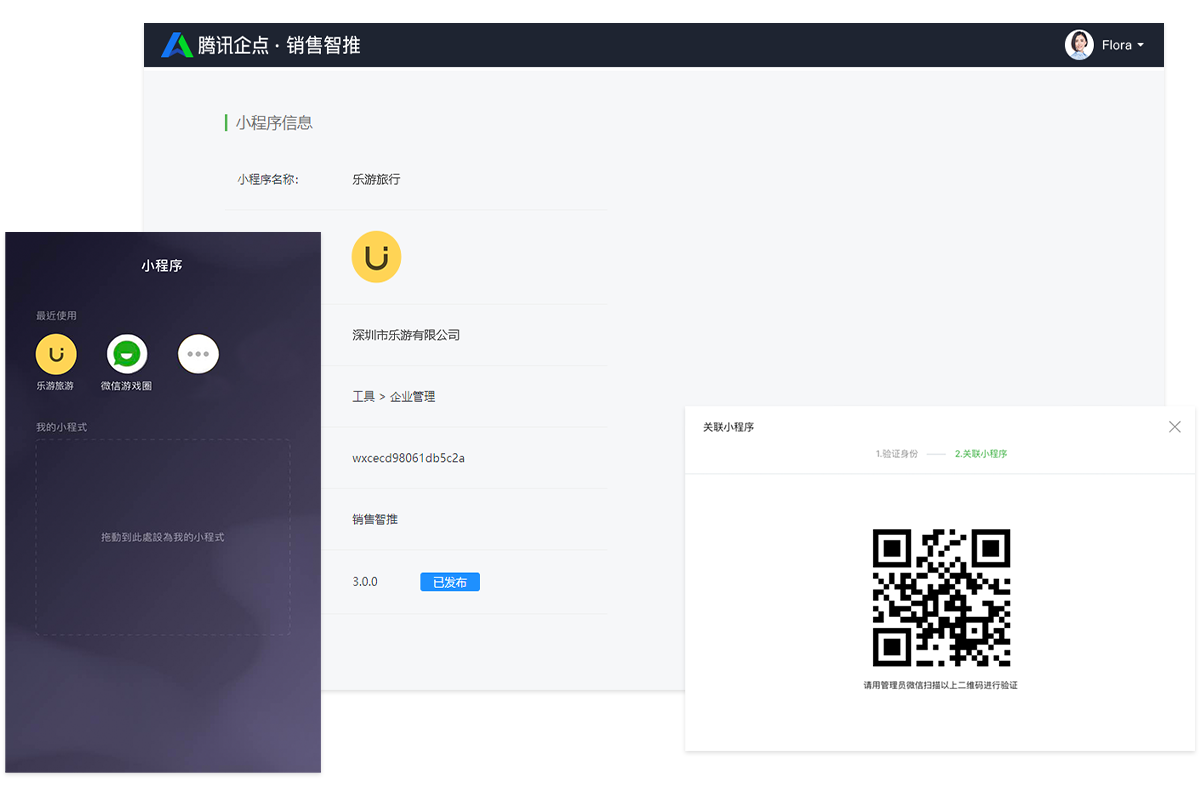Open 乐游旅游 mini program icon
Screen dimensions: 1200x800
(x=56, y=354)
